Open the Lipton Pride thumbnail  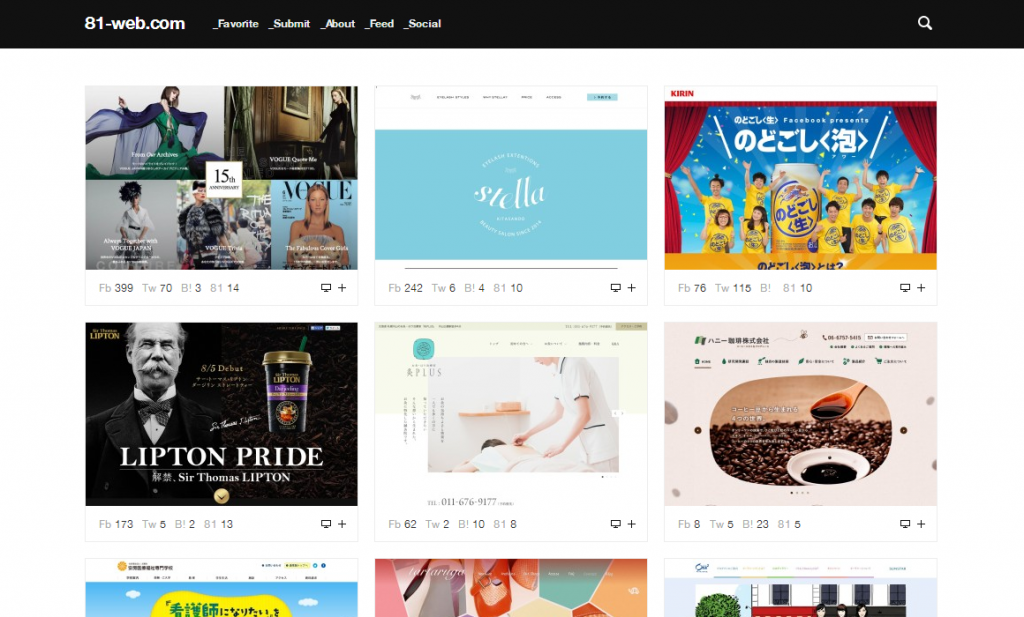221,414
